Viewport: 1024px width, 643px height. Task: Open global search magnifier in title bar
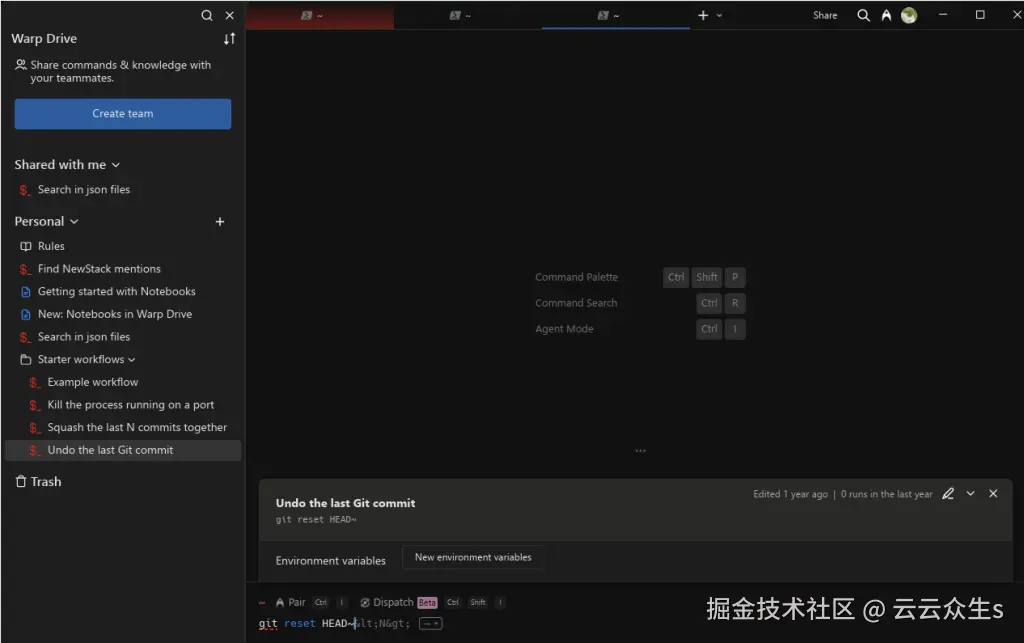[x=863, y=15]
